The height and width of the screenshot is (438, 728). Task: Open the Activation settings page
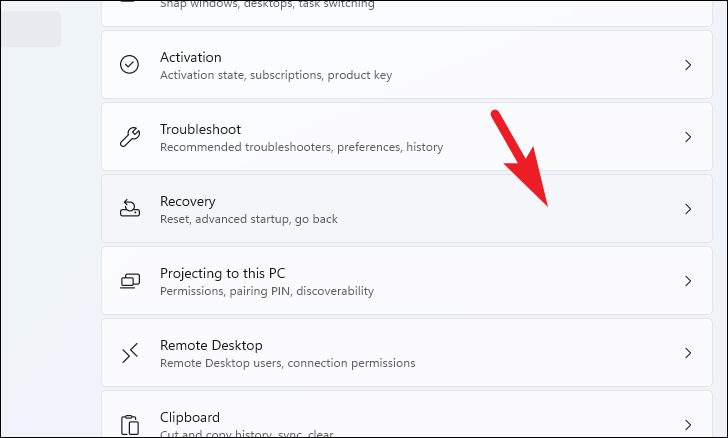(190, 57)
